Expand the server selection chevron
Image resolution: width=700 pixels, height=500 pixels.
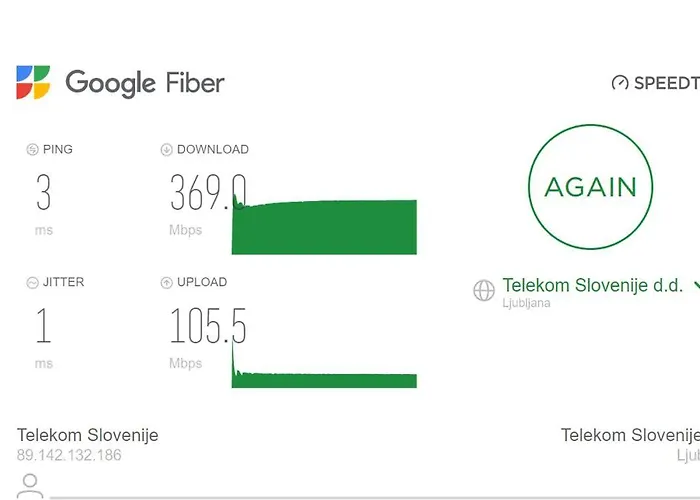[x=696, y=286]
